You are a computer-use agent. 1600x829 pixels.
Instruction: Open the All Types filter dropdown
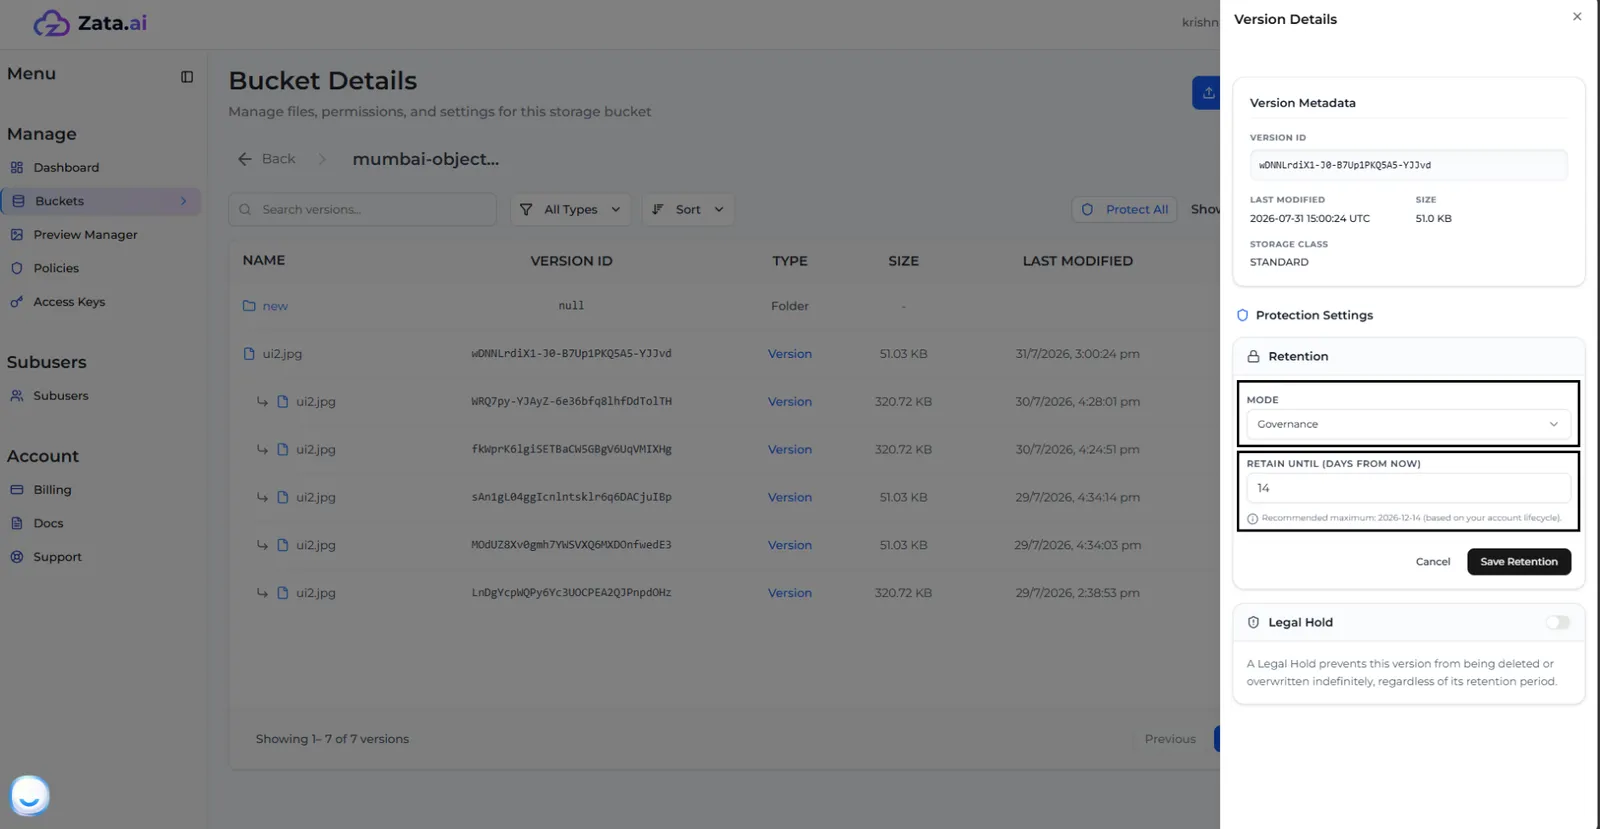pyautogui.click(x=571, y=210)
